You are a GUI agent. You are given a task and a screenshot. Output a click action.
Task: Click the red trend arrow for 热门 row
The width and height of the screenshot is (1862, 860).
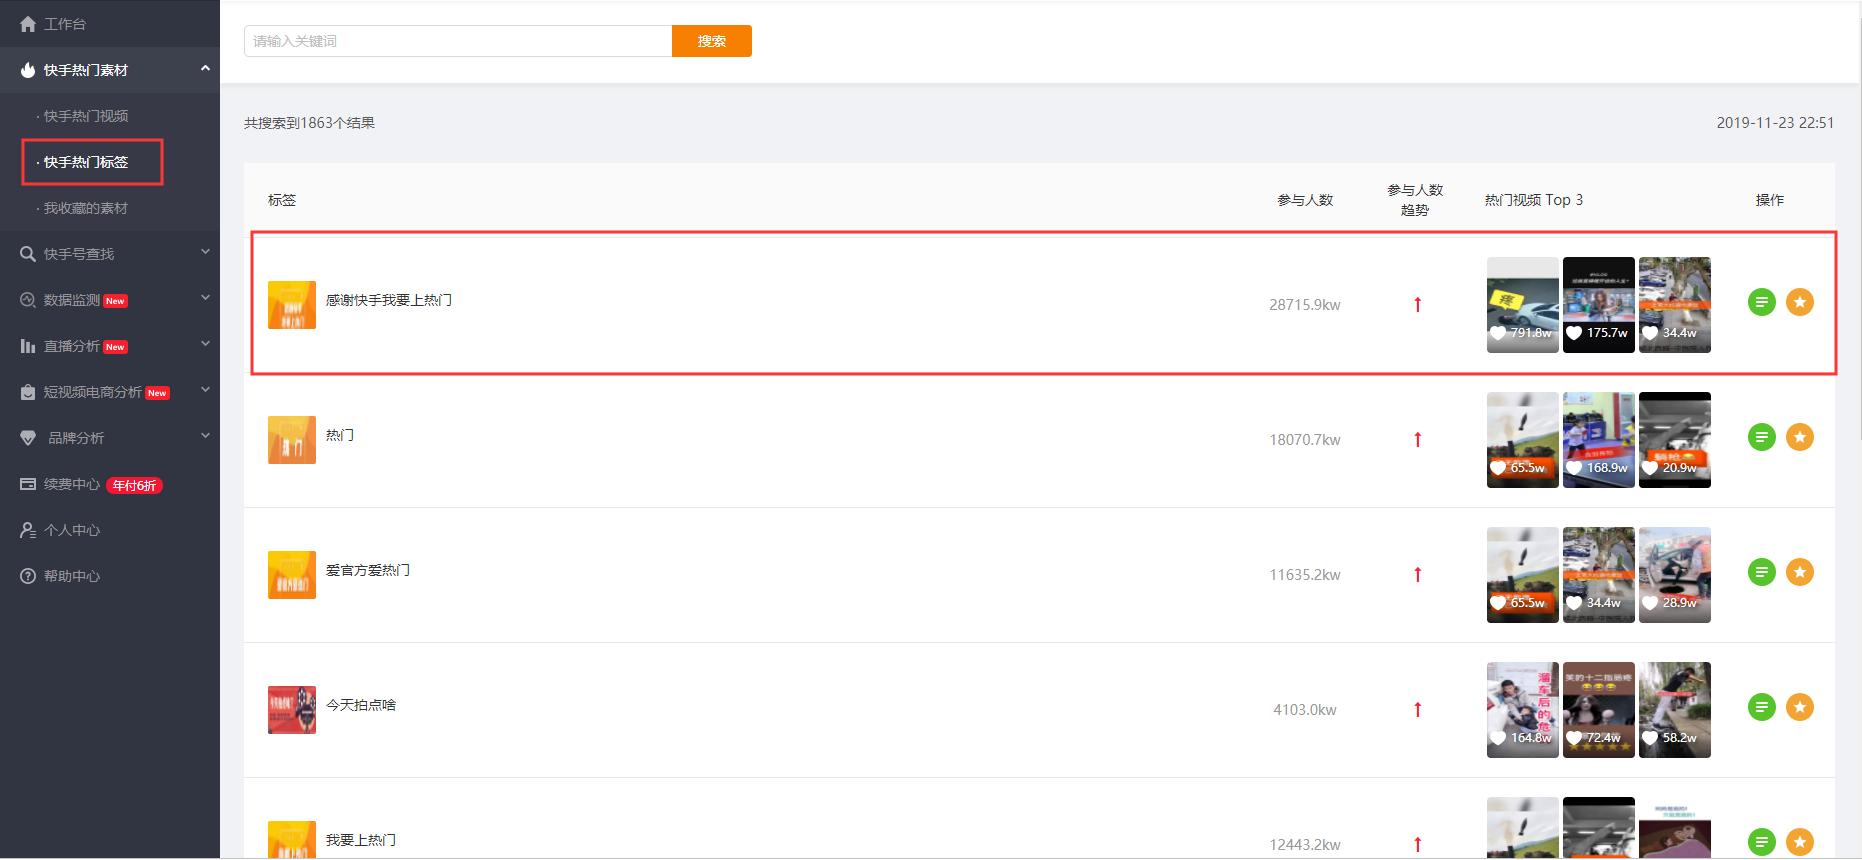(1417, 439)
